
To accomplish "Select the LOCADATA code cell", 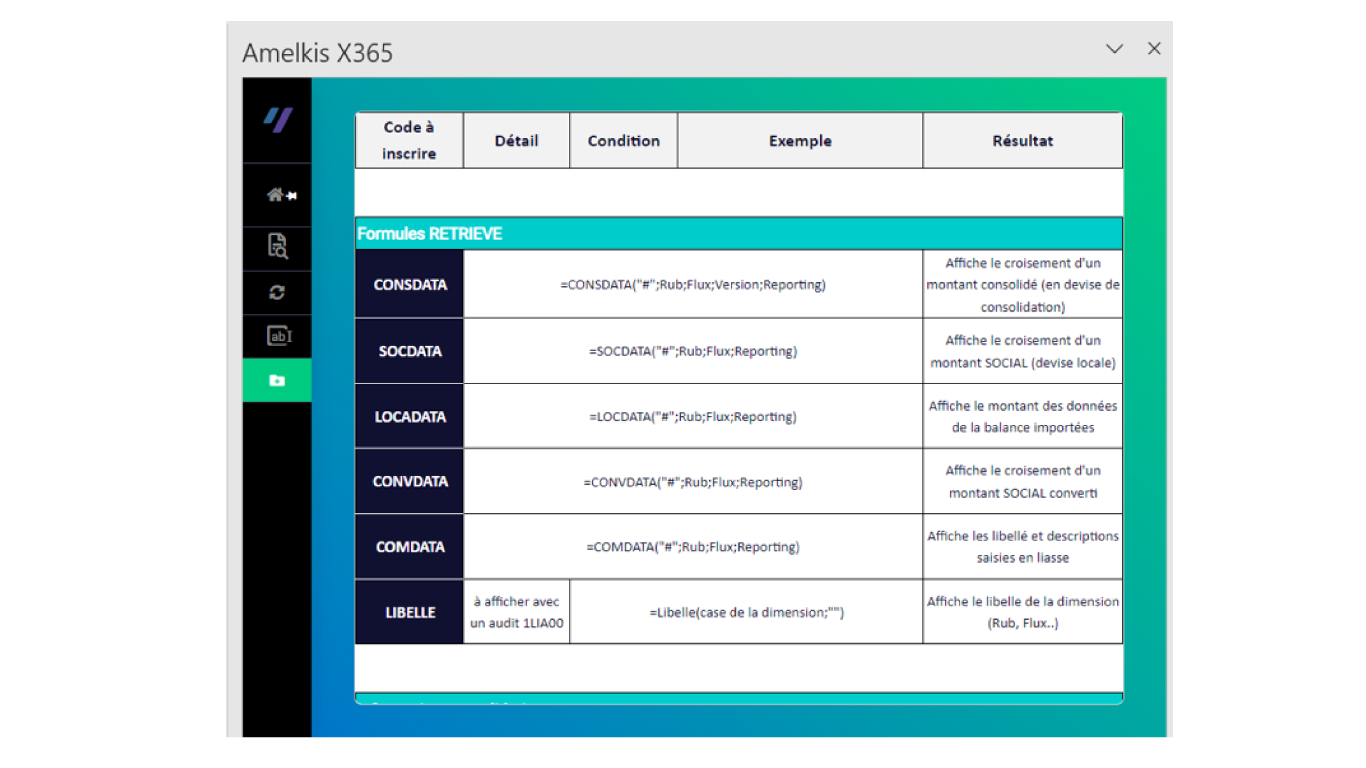I will pos(410,416).
